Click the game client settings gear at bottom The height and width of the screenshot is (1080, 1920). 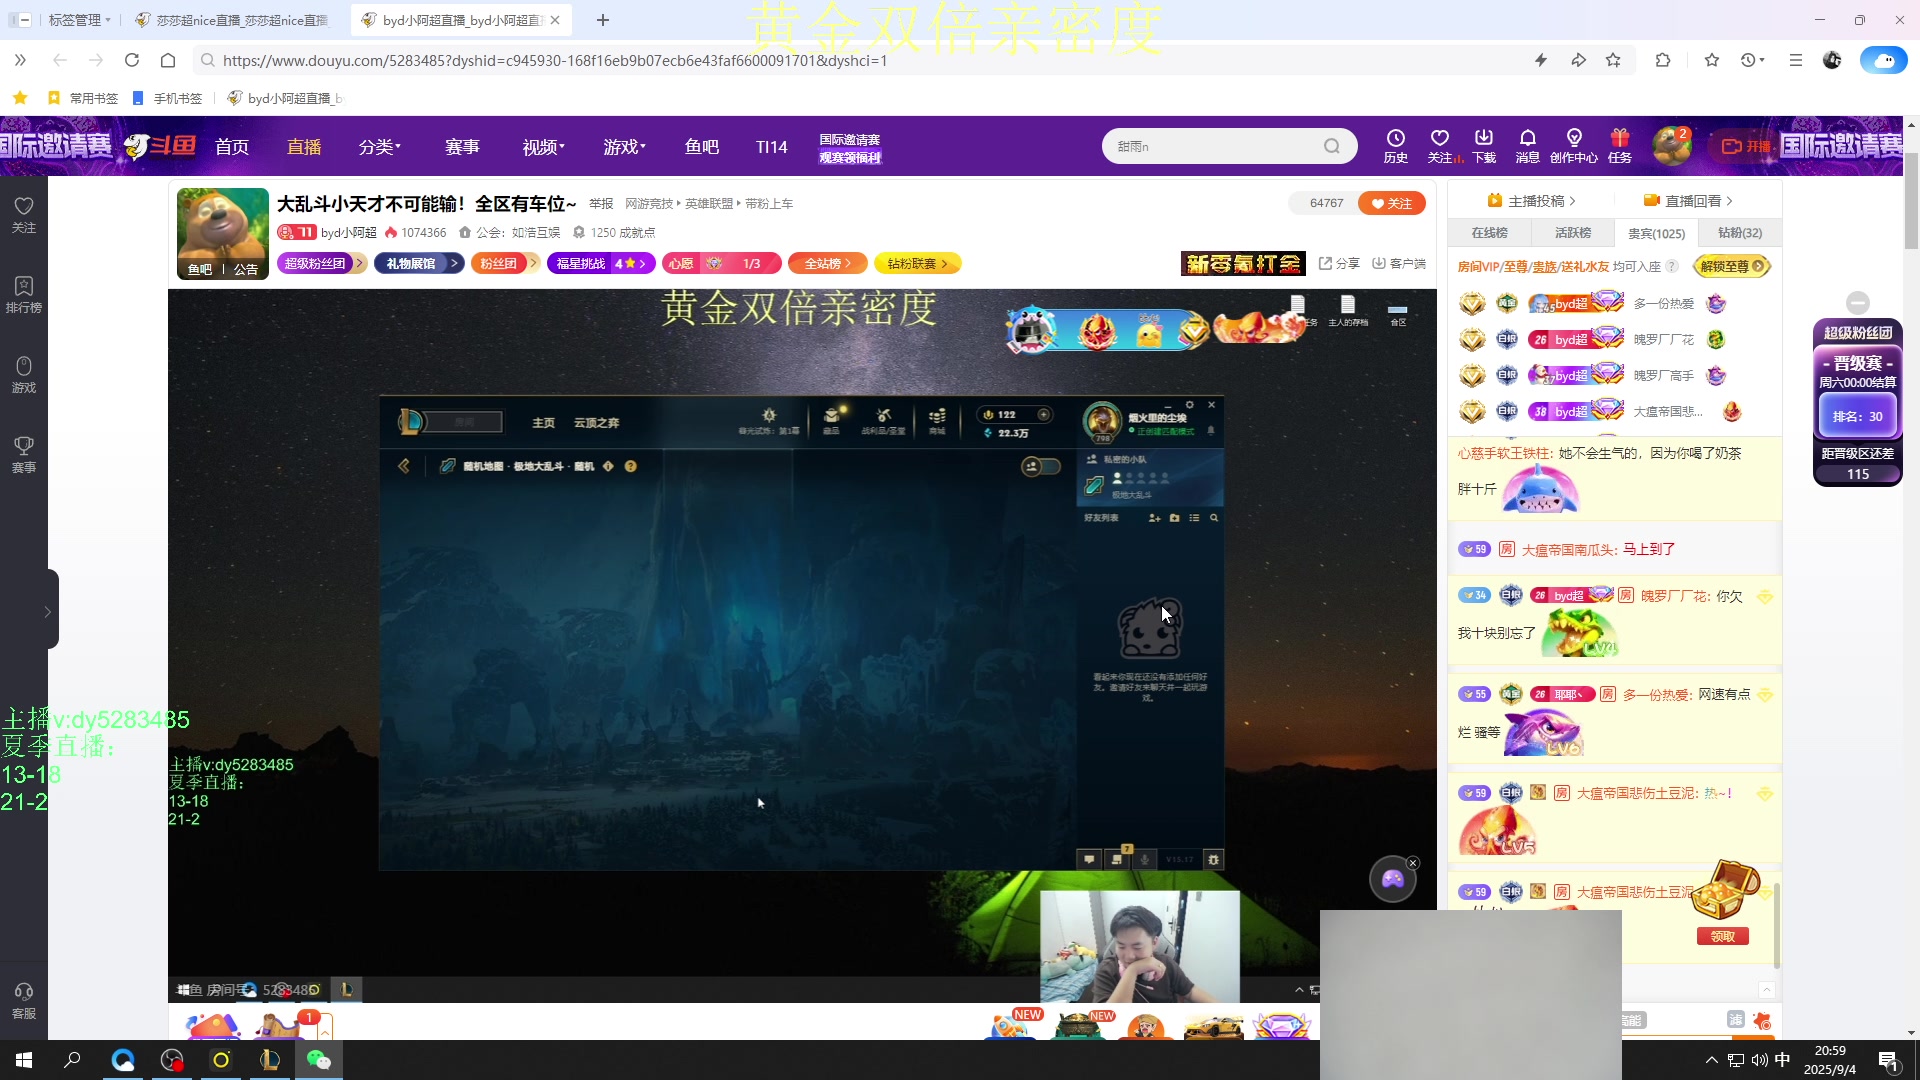(1214, 859)
